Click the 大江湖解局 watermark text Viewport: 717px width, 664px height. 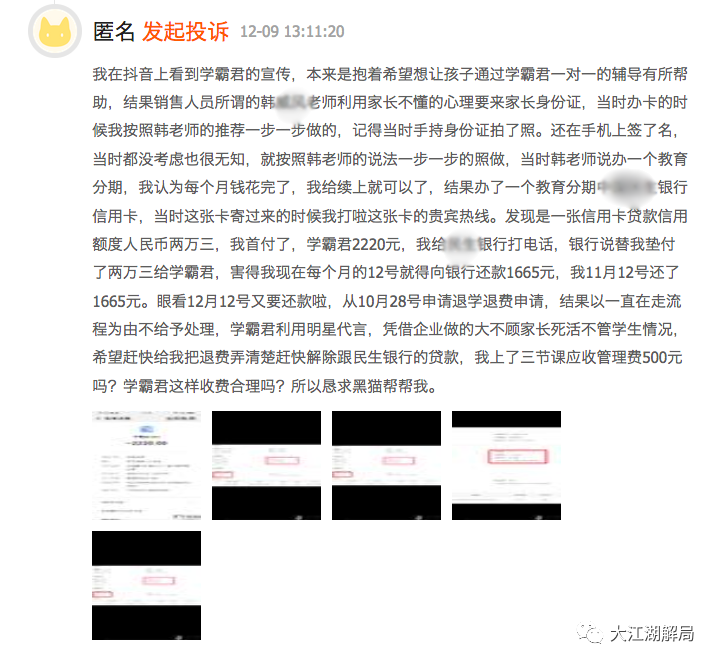(x=652, y=633)
